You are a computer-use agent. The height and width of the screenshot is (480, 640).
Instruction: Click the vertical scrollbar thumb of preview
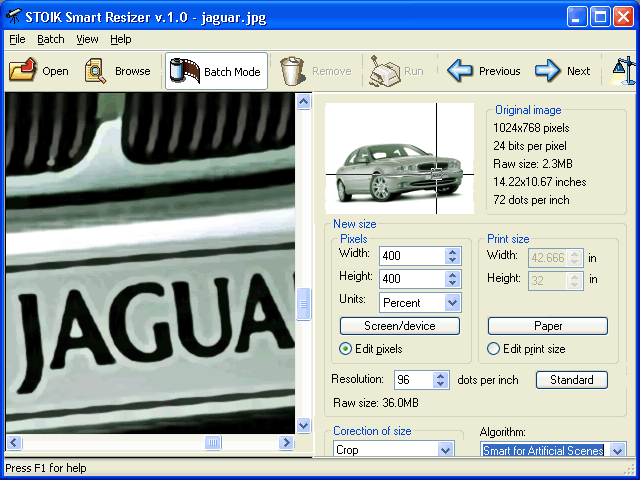303,304
